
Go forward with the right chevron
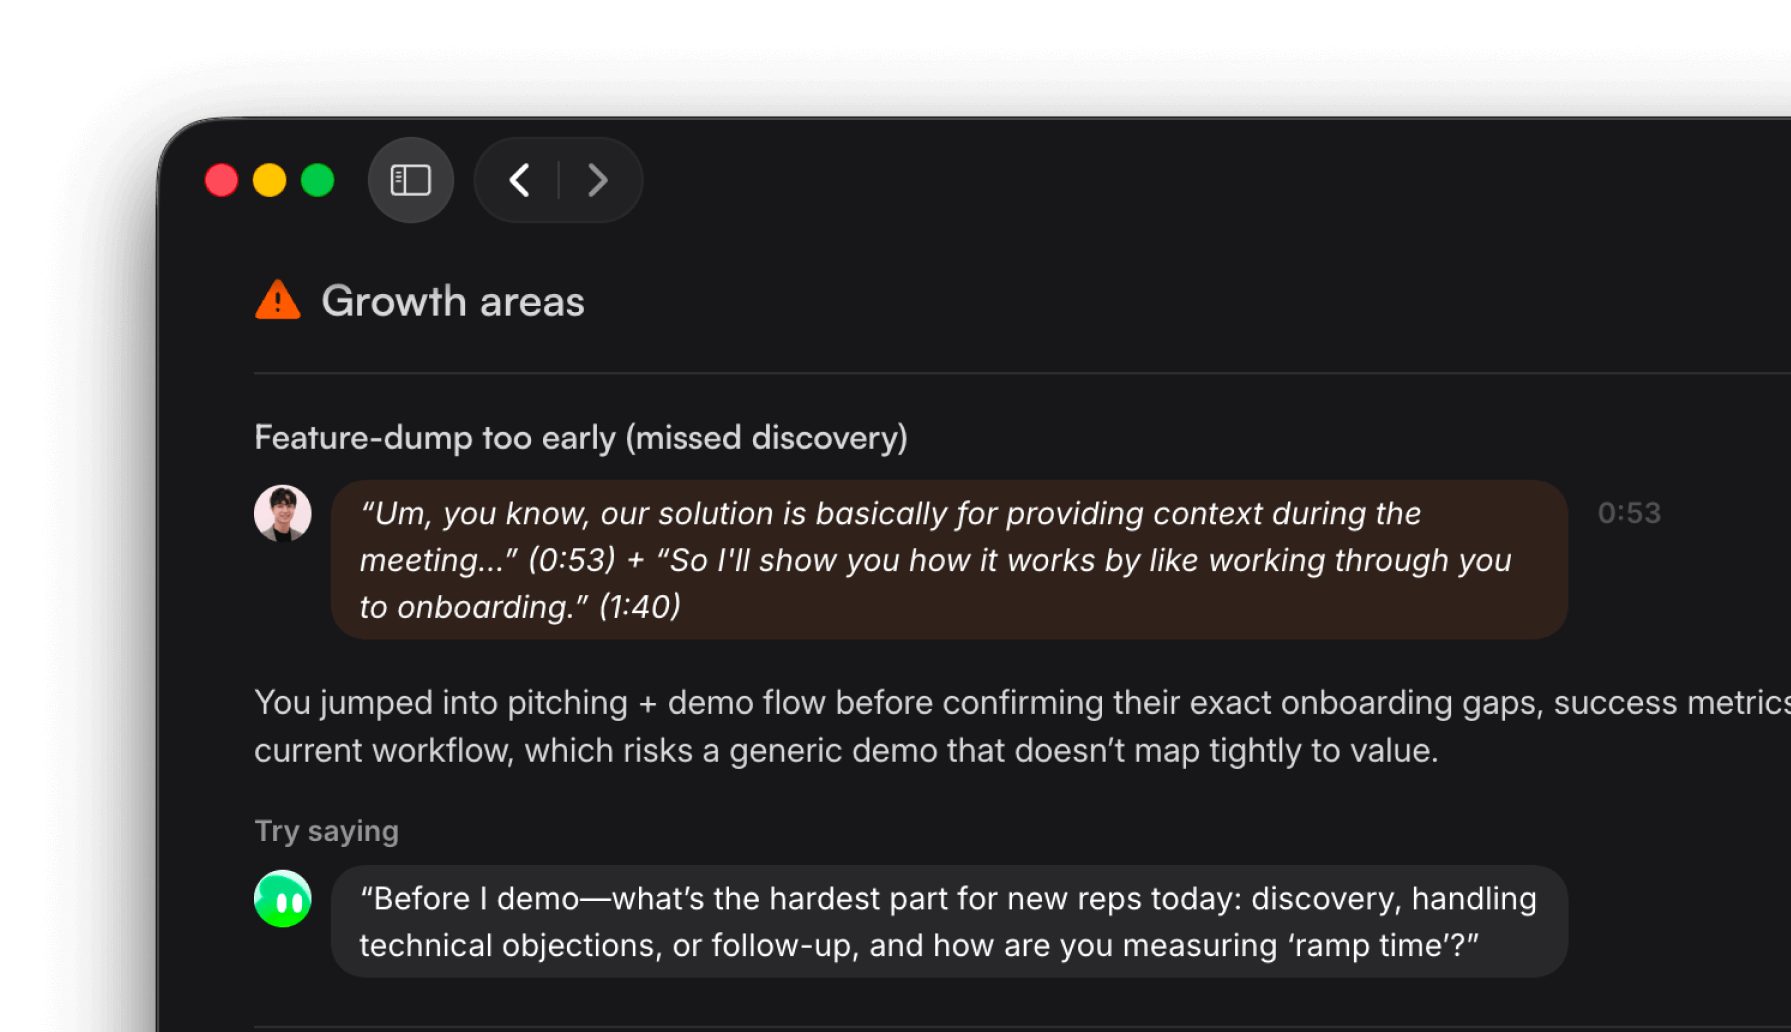[x=598, y=180]
